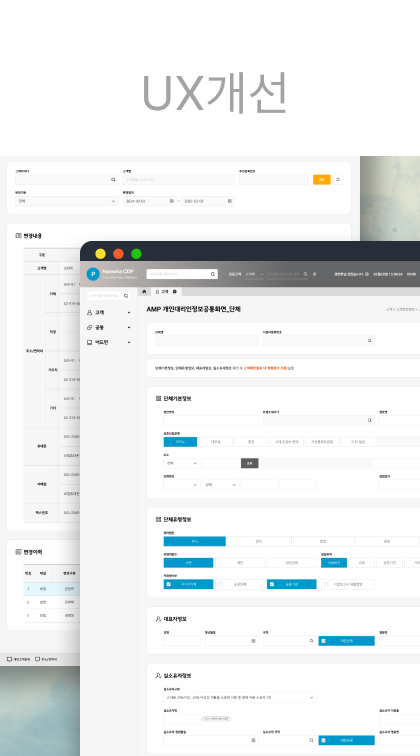Image resolution: width=420 pixels, height=756 pixels.
Task: Open the second phone number dropdown
Action: click(x=221, y=485)
